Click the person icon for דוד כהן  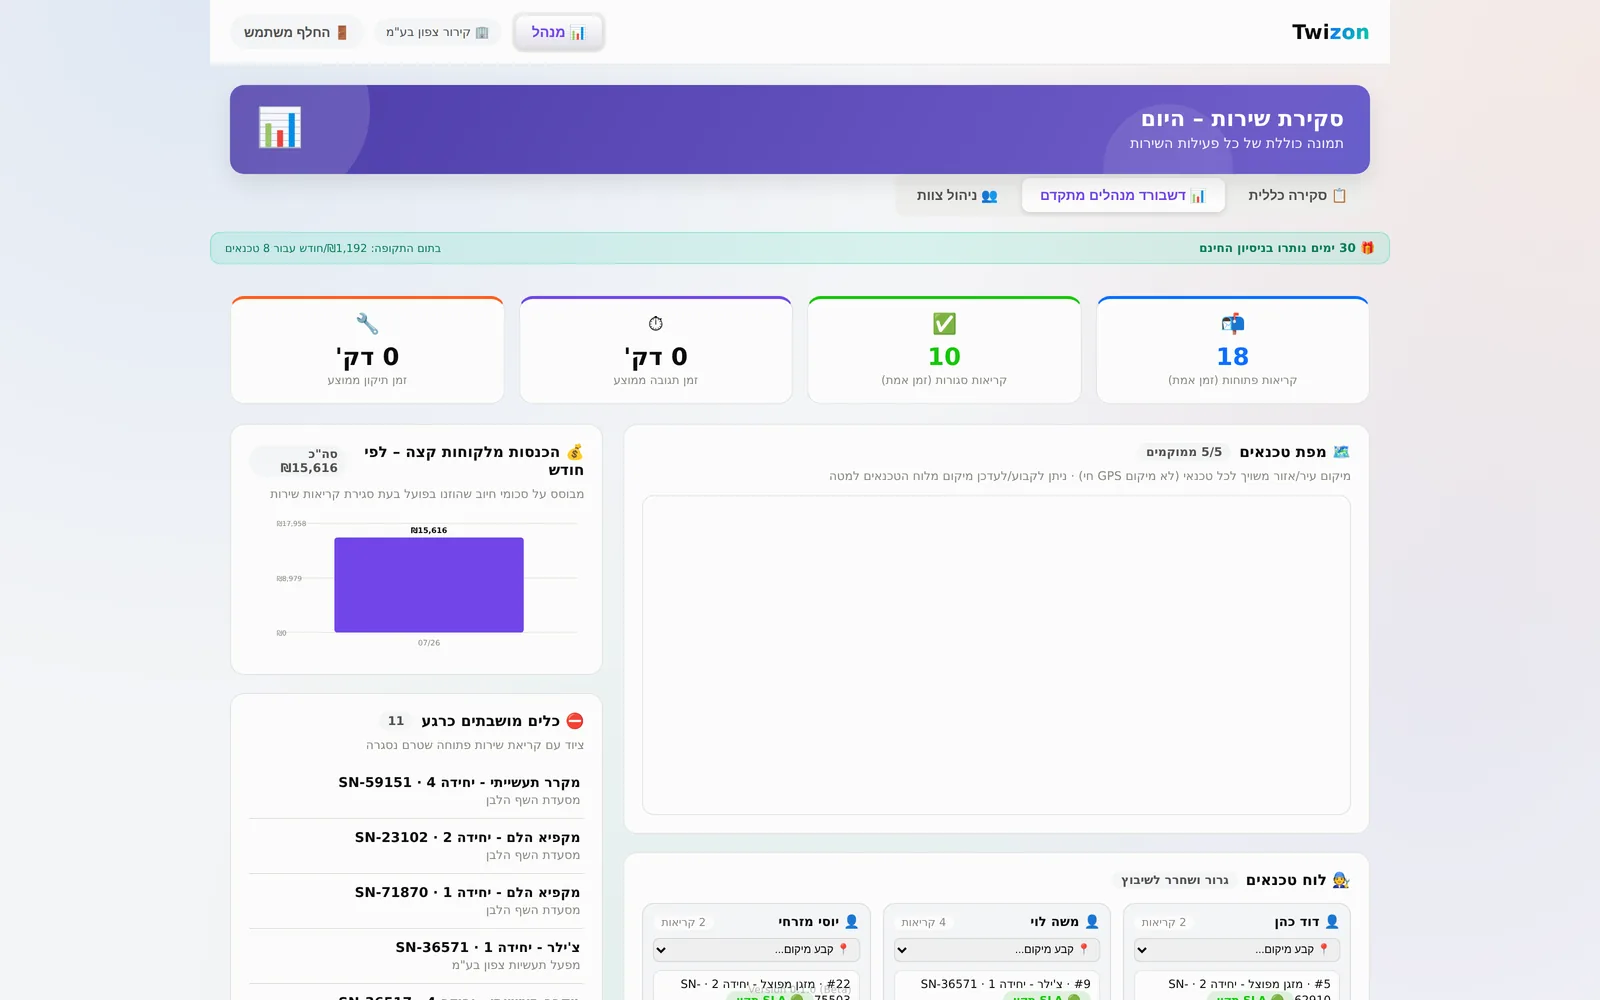coord(1332,922)
